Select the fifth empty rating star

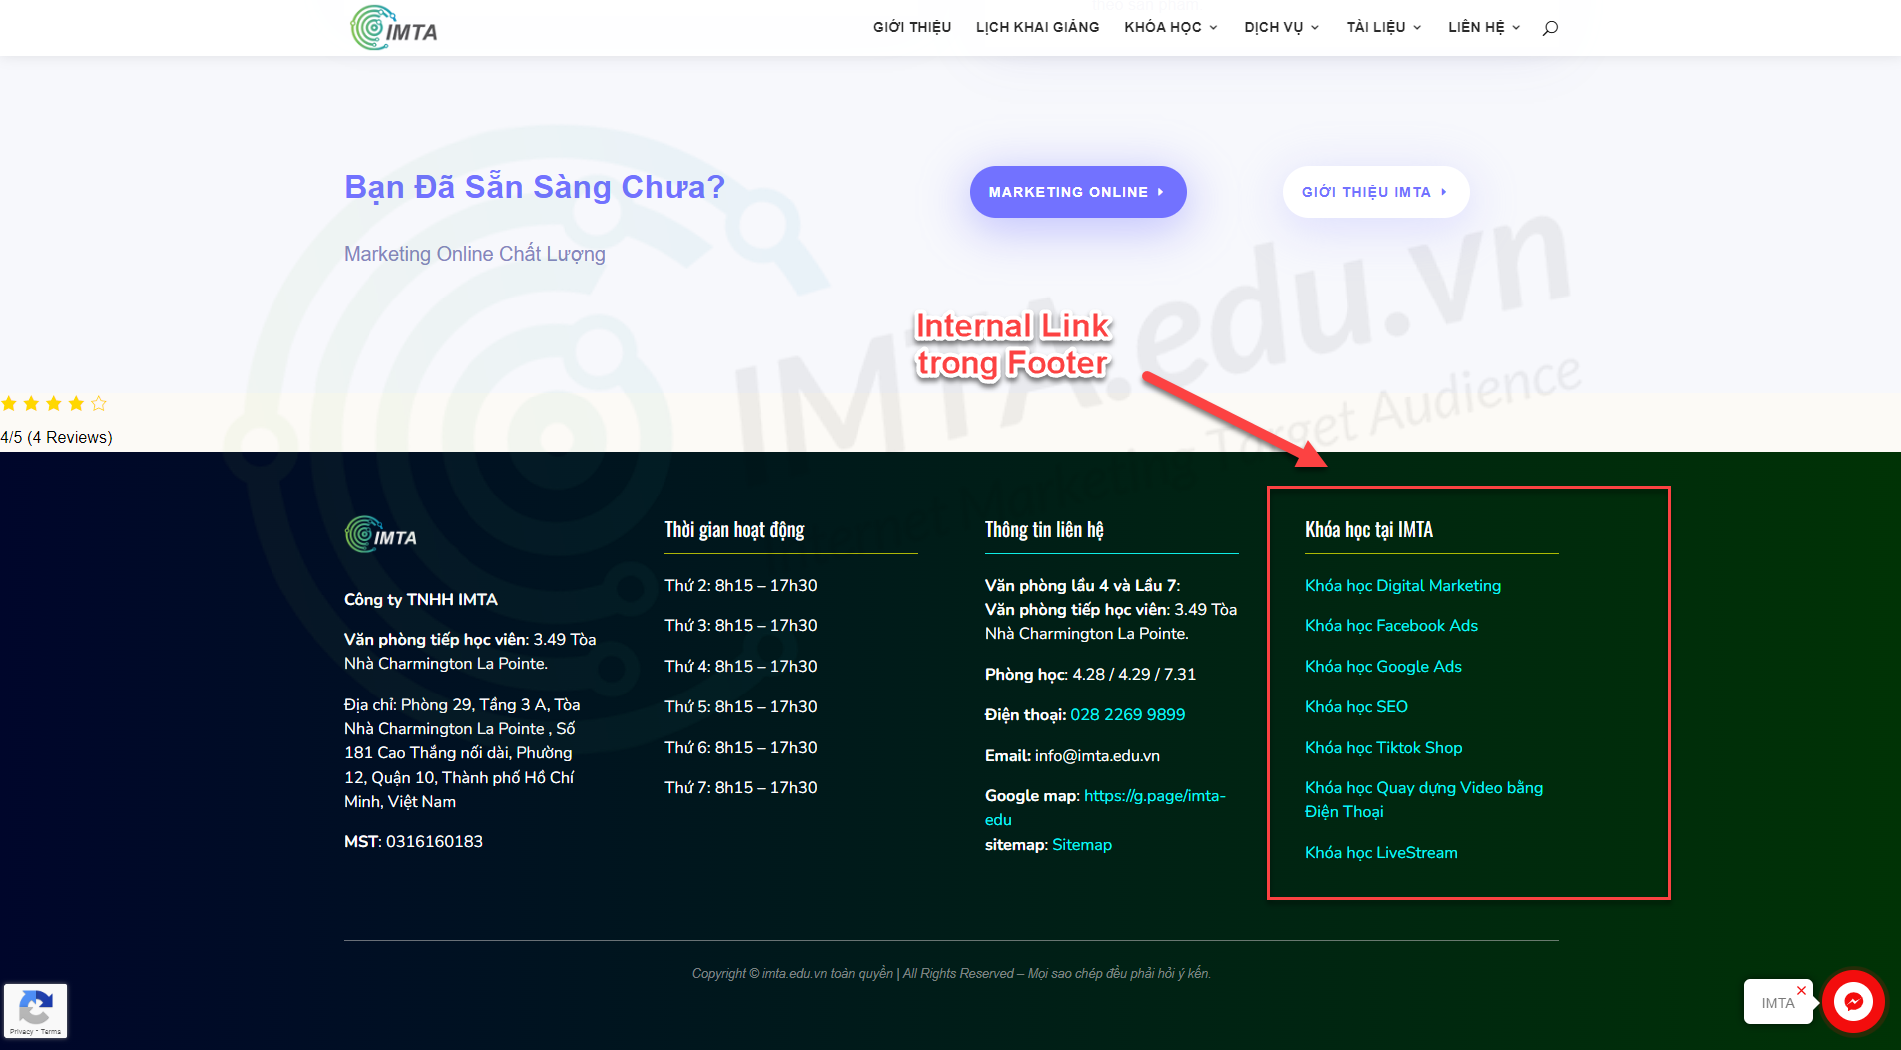(99, 404)
